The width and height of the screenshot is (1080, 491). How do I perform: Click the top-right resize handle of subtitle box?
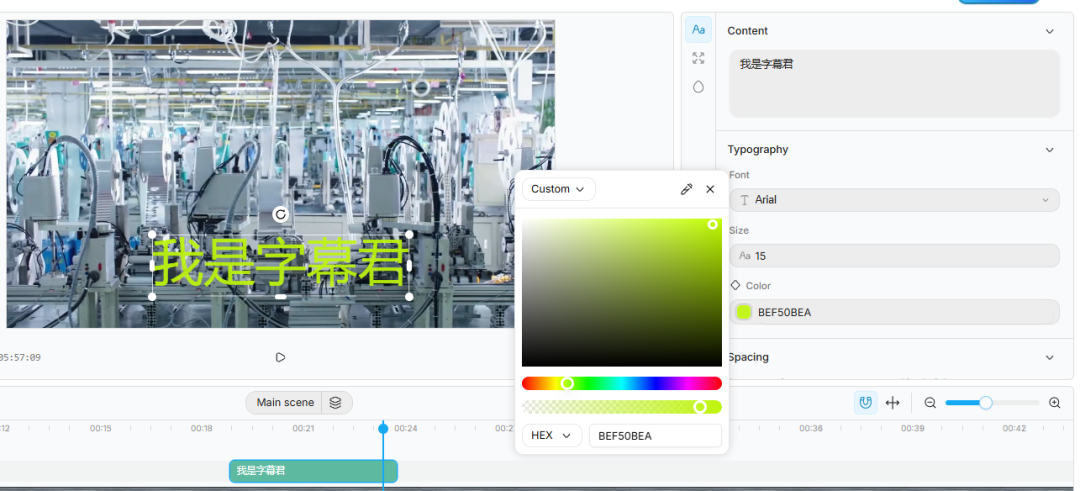pyautogui.click(x=409, y=235)
